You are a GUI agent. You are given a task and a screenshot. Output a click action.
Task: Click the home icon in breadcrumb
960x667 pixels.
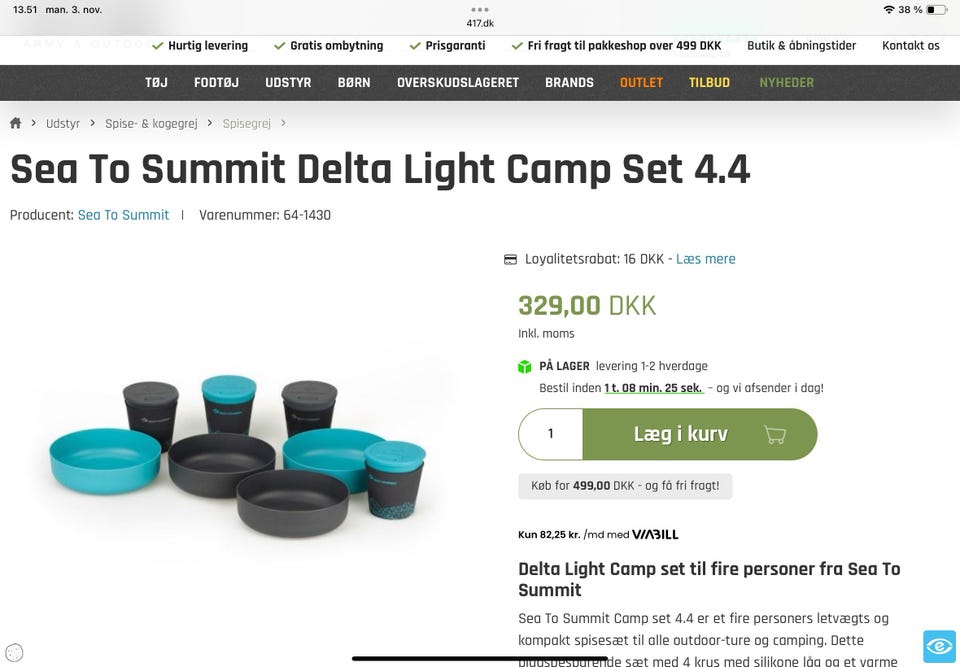[x=15, y=123]
